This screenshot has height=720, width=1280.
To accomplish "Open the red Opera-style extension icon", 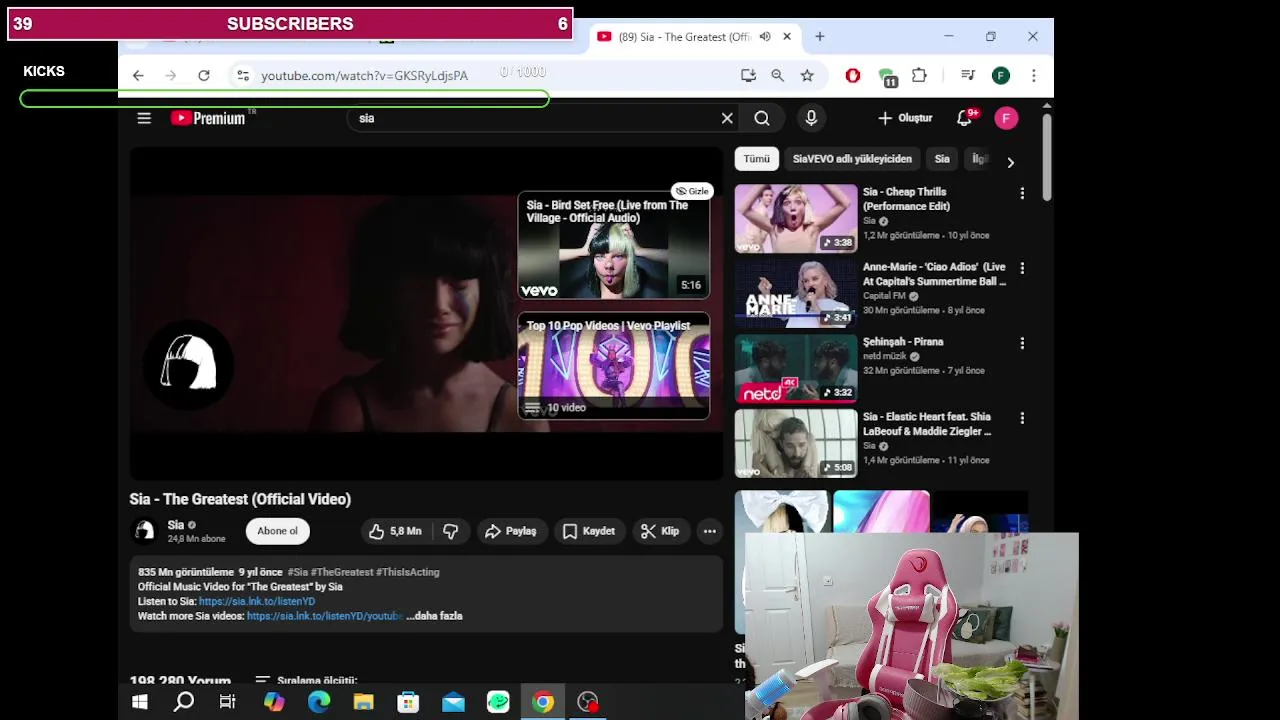I will coord(853,75).
